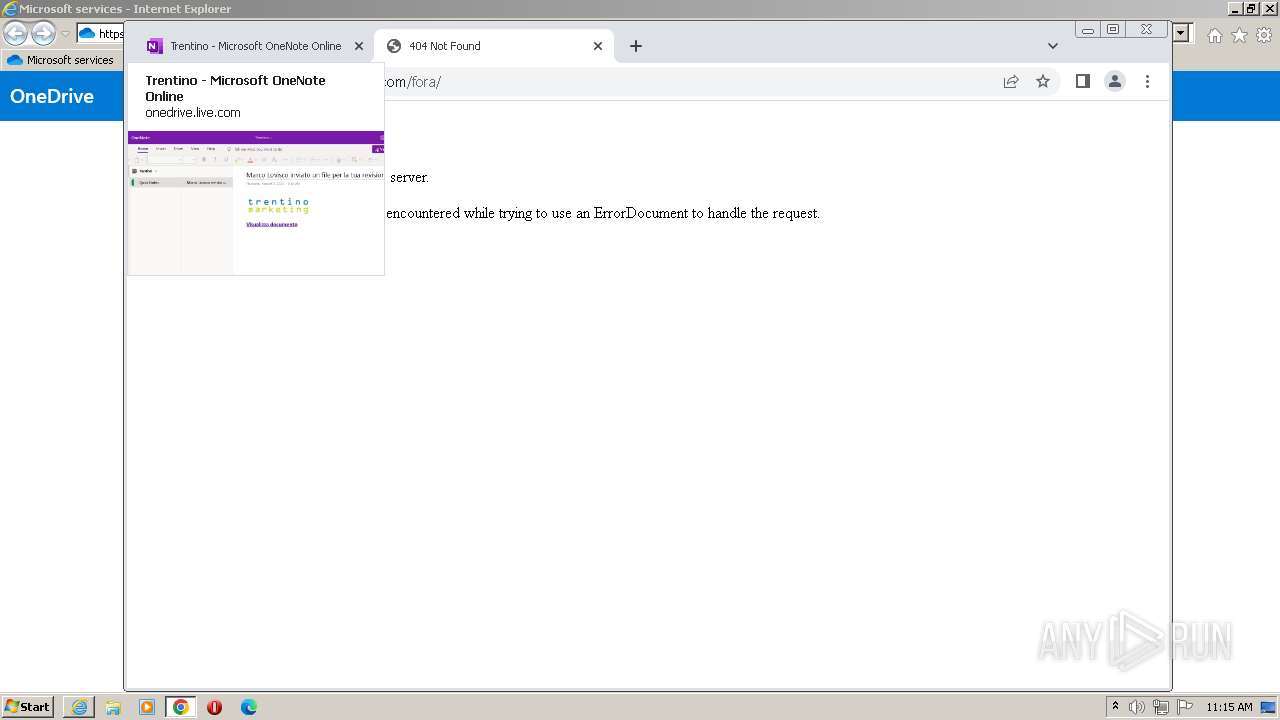The height and width of the screenshot is (720, 1280).
Task: Open the Internet Explorer Home button
Action: point(1214,35)
